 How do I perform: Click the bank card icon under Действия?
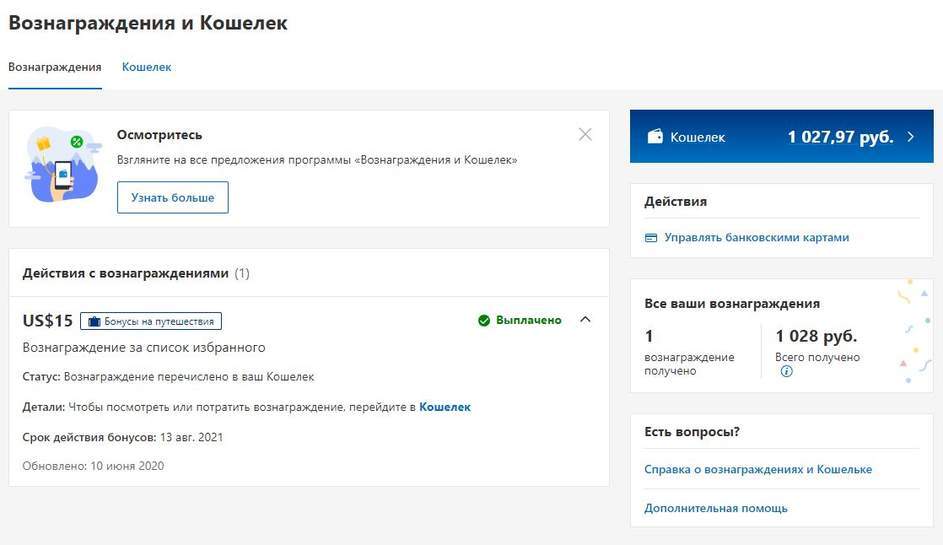click(651, 238)
